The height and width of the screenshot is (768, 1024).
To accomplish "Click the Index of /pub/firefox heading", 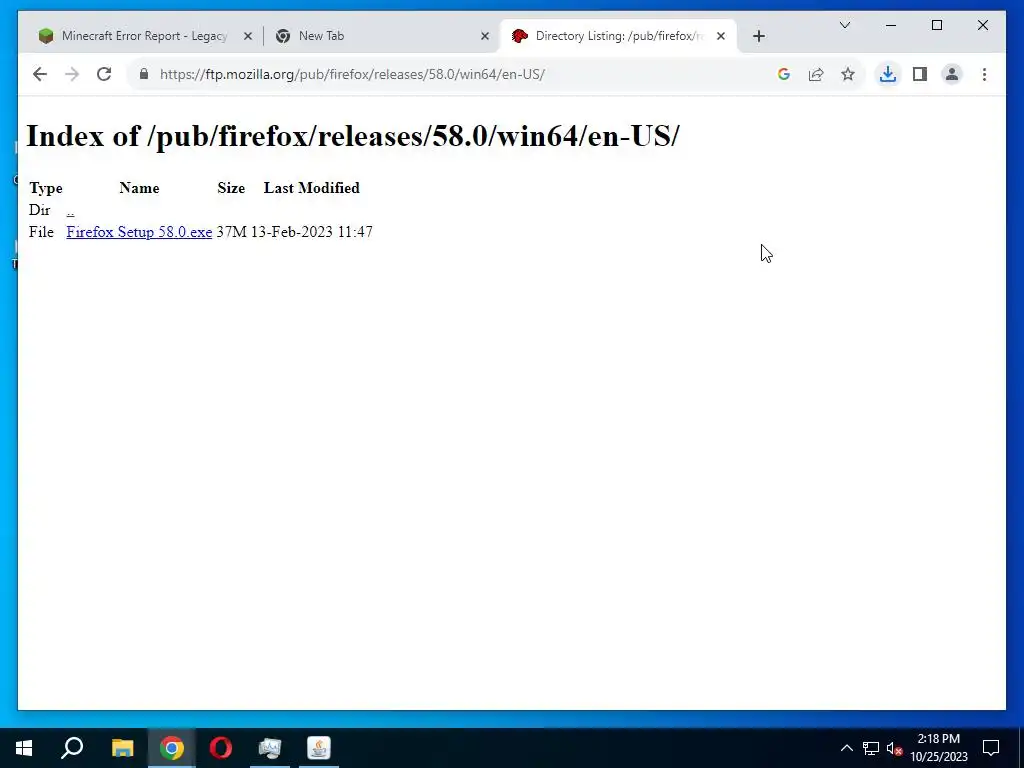I will click(x=353, y=136).
